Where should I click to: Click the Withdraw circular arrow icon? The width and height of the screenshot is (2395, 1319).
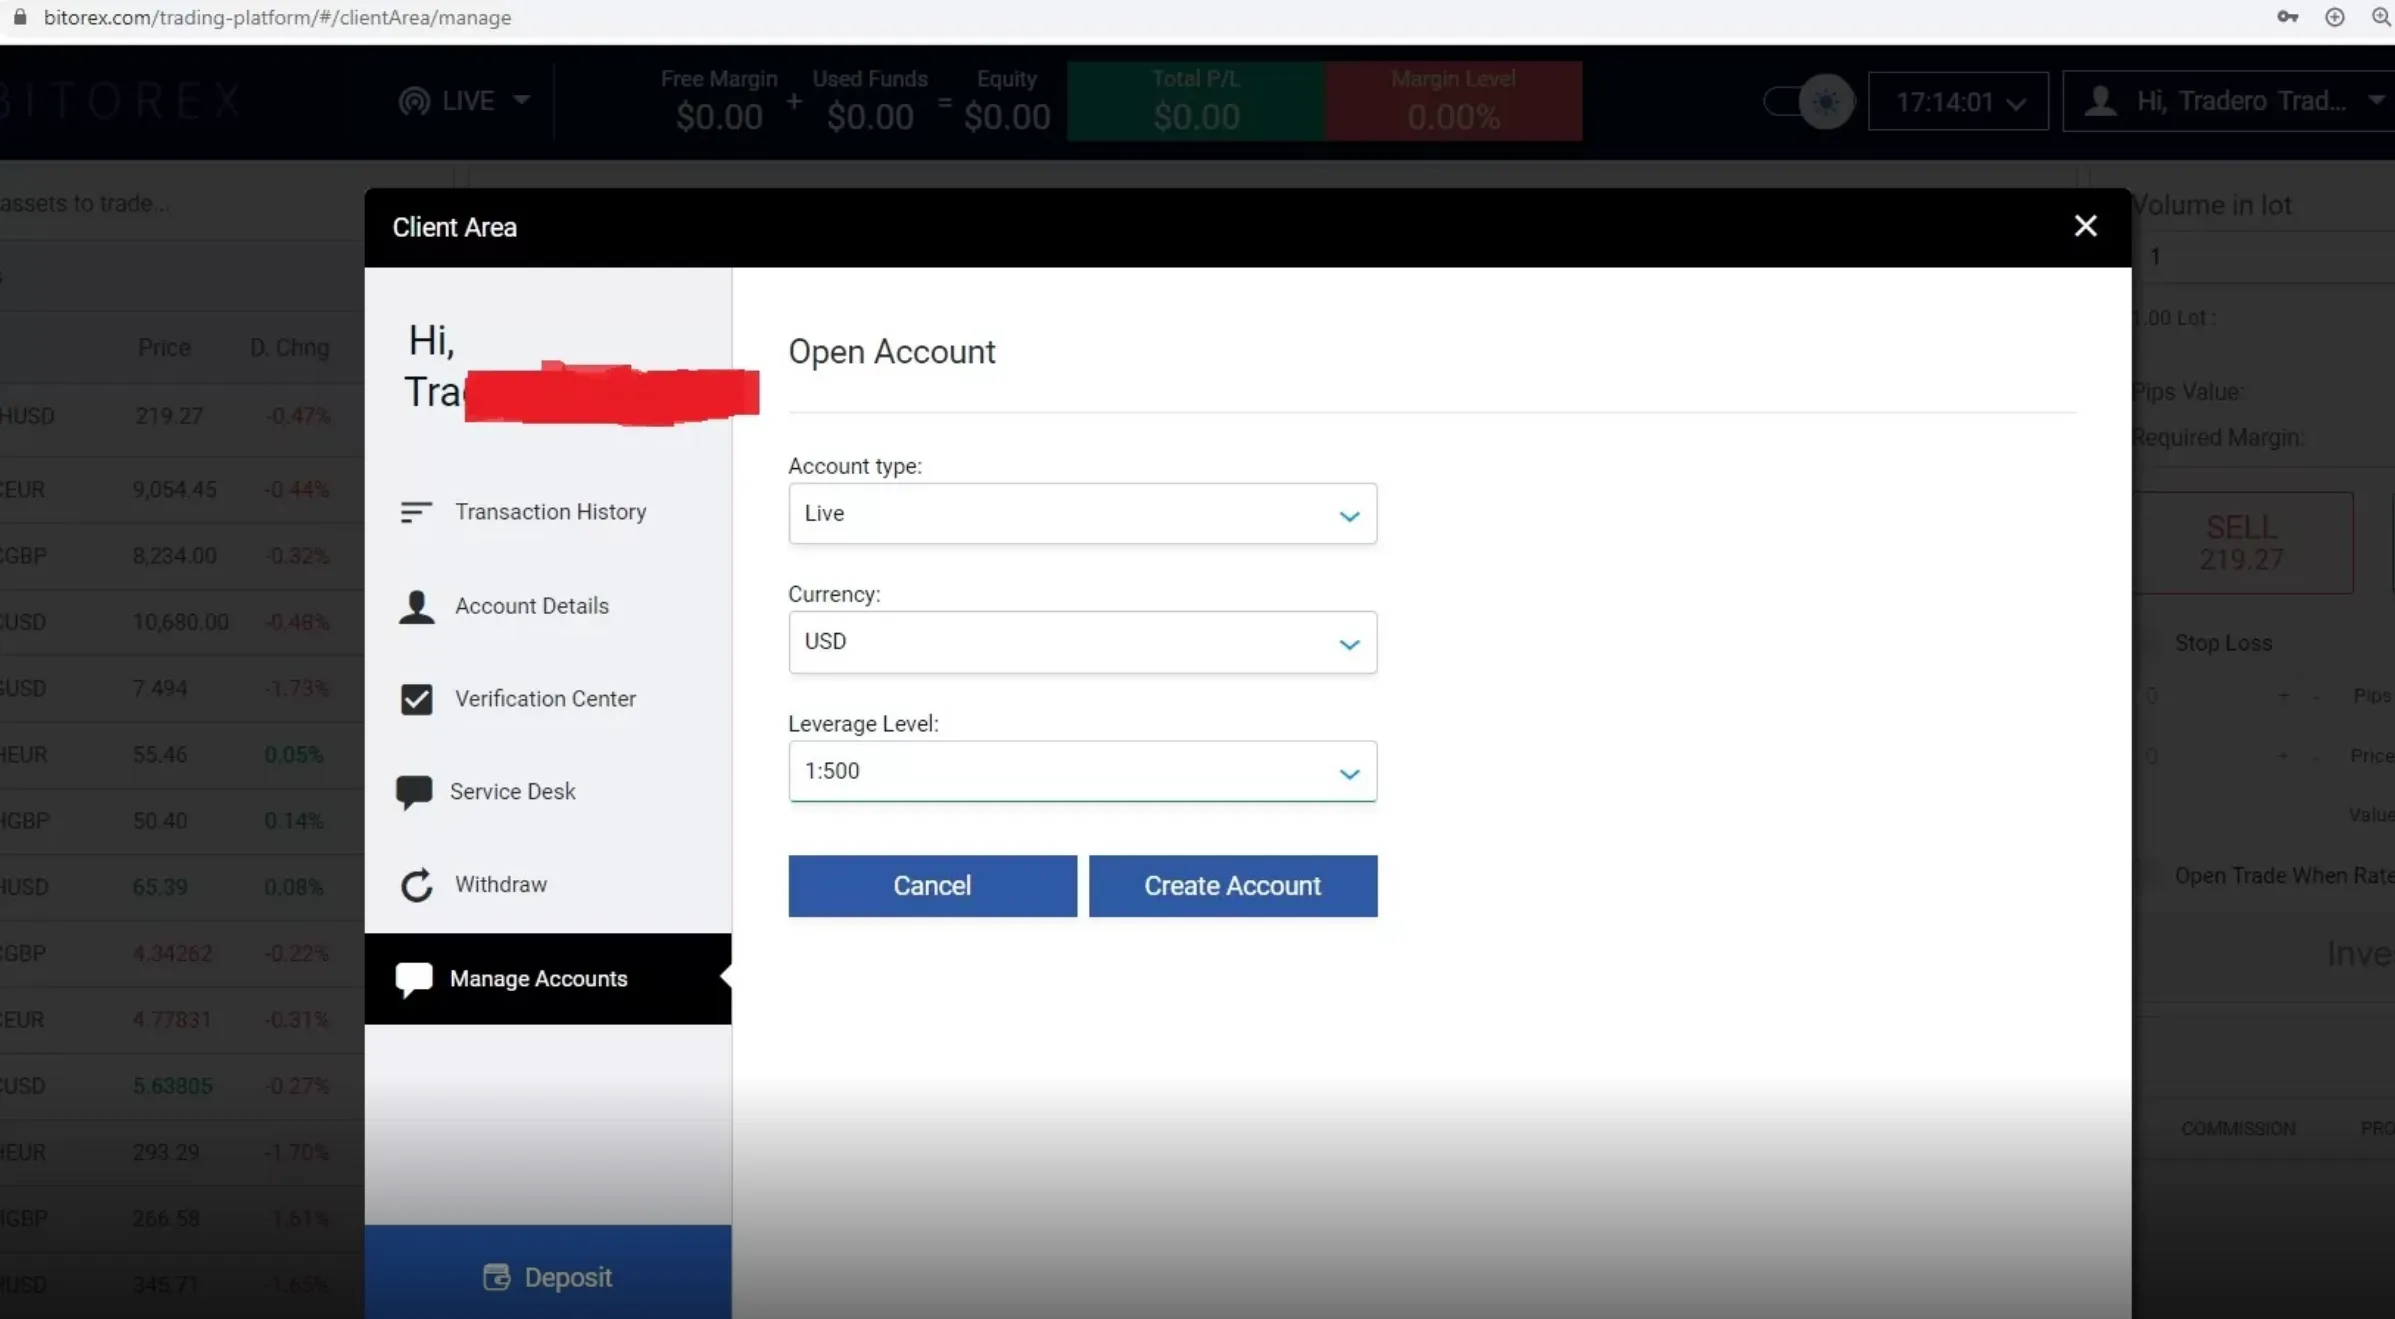[416, 885]
